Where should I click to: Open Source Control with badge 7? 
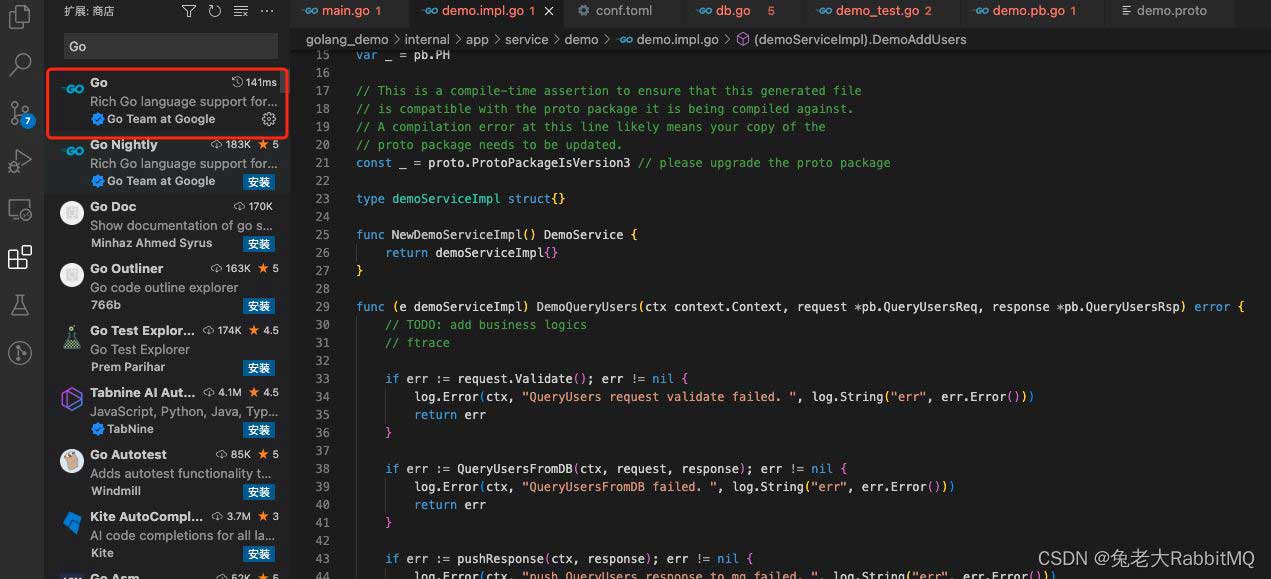(x=20, y=113)
